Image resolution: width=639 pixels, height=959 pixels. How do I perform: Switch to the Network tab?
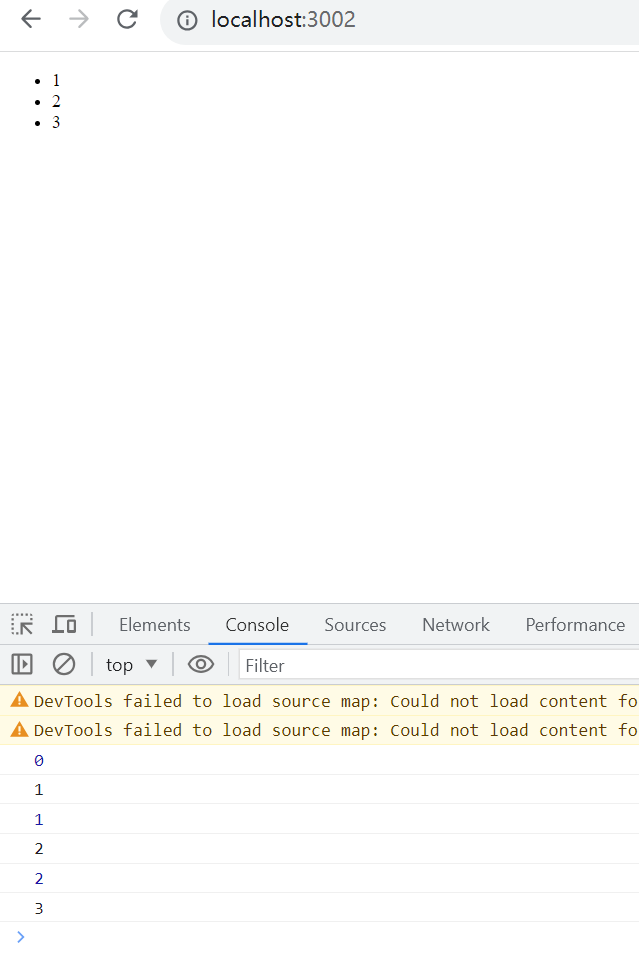point(456,624)
